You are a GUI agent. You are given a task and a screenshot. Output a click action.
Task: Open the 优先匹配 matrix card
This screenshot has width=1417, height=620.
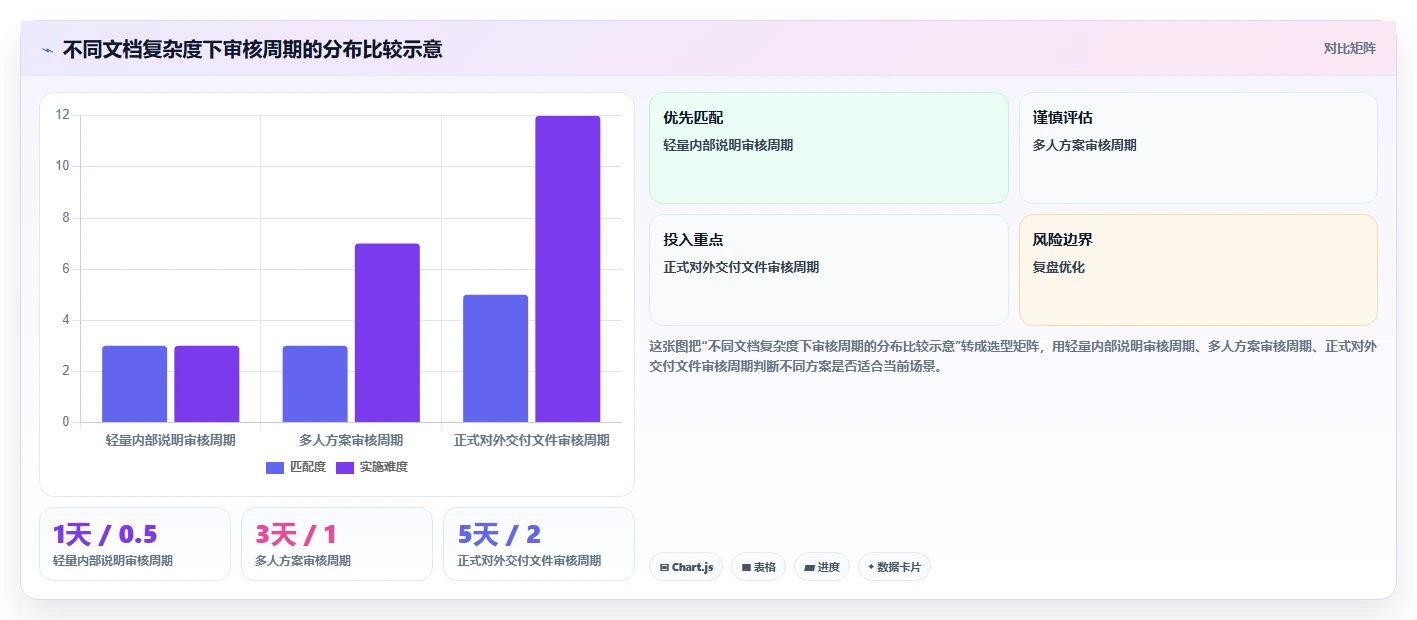pyautogui.click(x=829, y=148)
